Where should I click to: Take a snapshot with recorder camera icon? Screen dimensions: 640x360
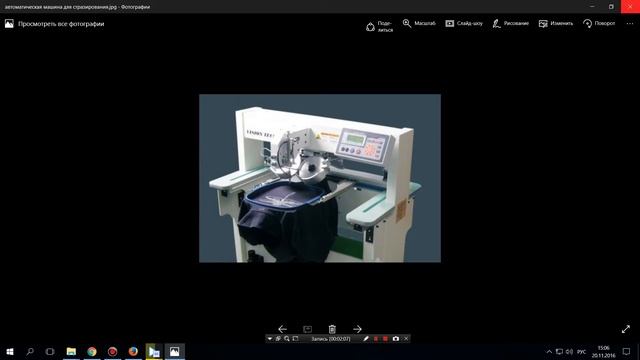click(396, 339)
